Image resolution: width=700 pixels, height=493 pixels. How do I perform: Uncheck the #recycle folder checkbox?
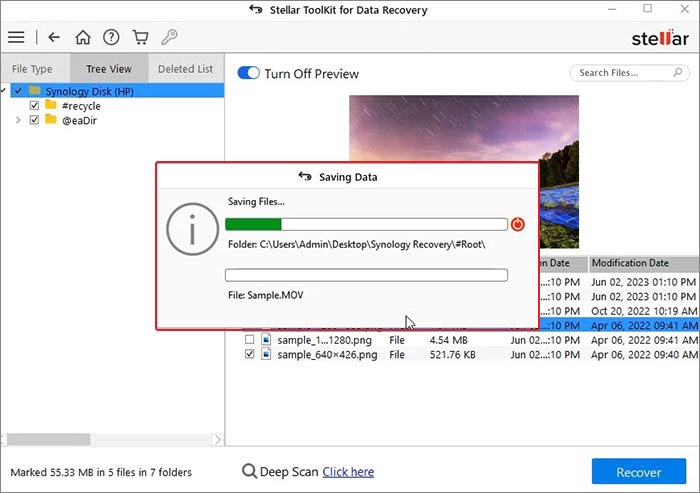(34, 105)
